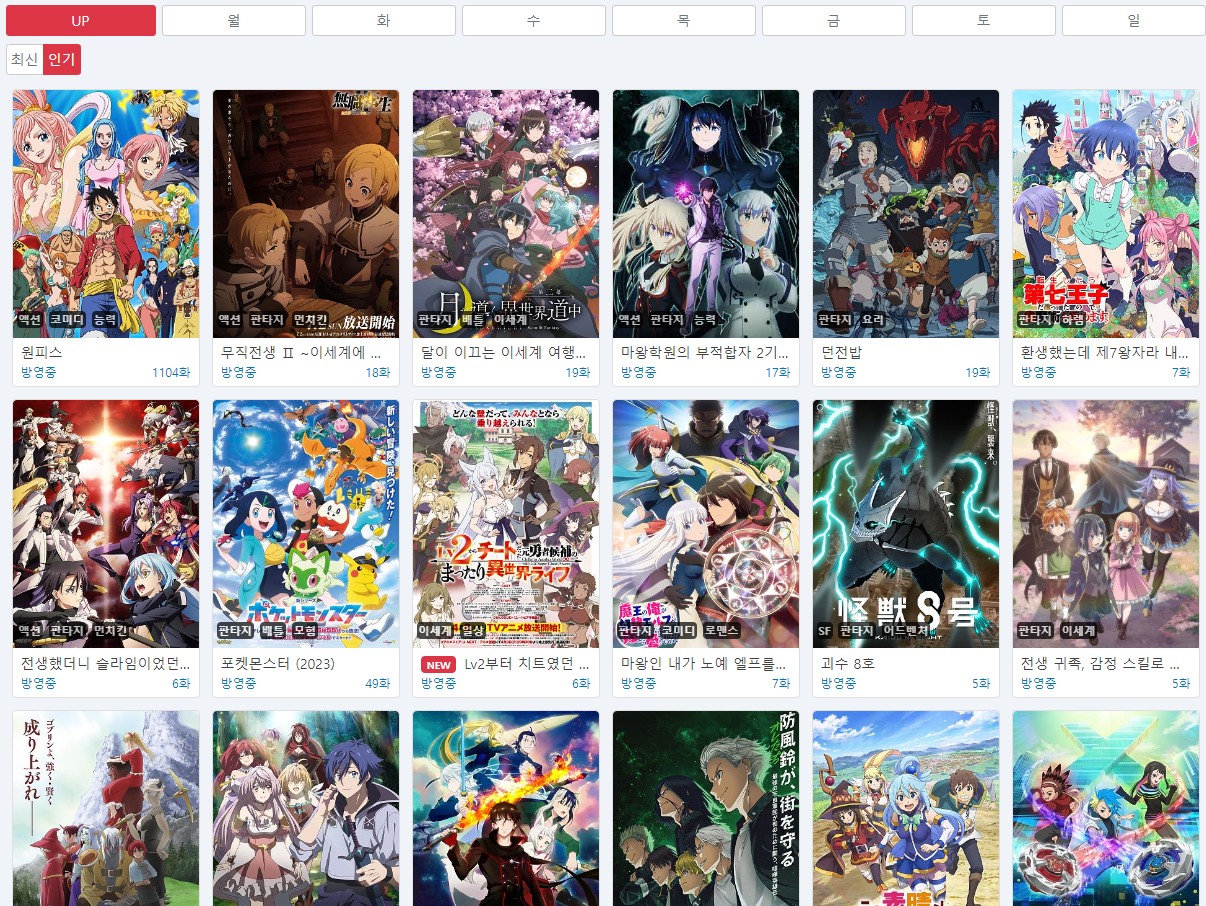Switch to the 화 (Tuesday) tab

click(384, 20)
